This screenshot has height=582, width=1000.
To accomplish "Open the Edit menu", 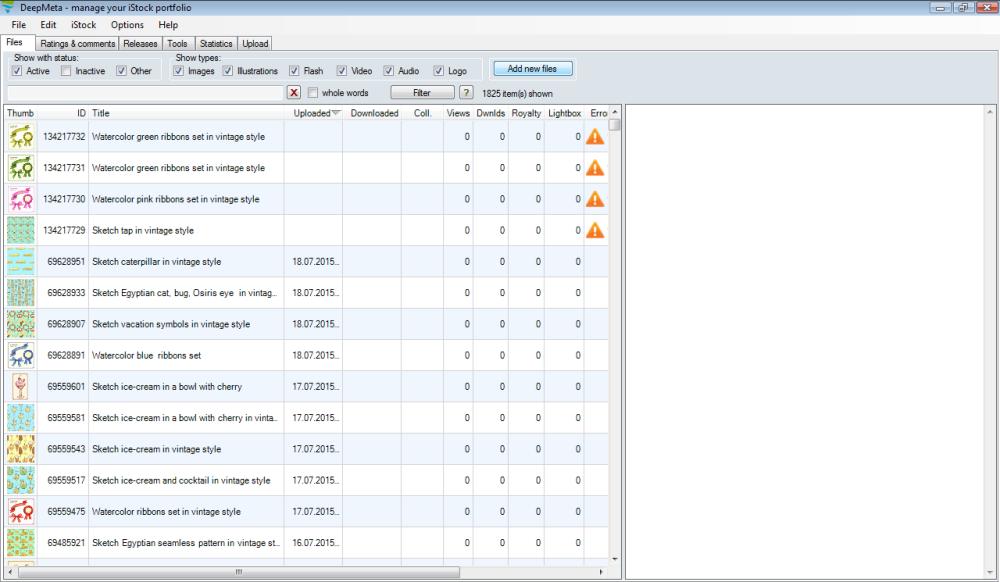I will [48, 25].
